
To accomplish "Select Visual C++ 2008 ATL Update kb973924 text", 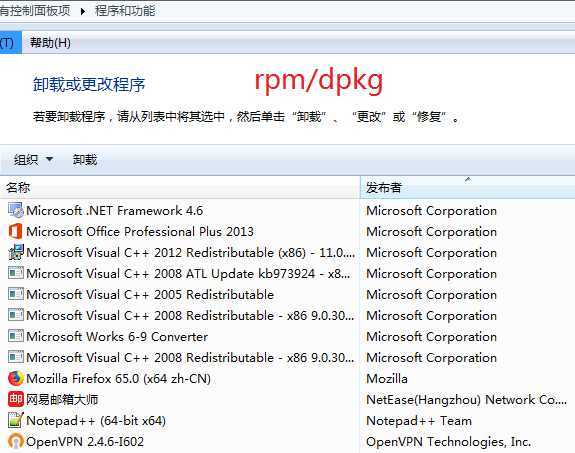I will pyautogui.click(x=188, y=273).
